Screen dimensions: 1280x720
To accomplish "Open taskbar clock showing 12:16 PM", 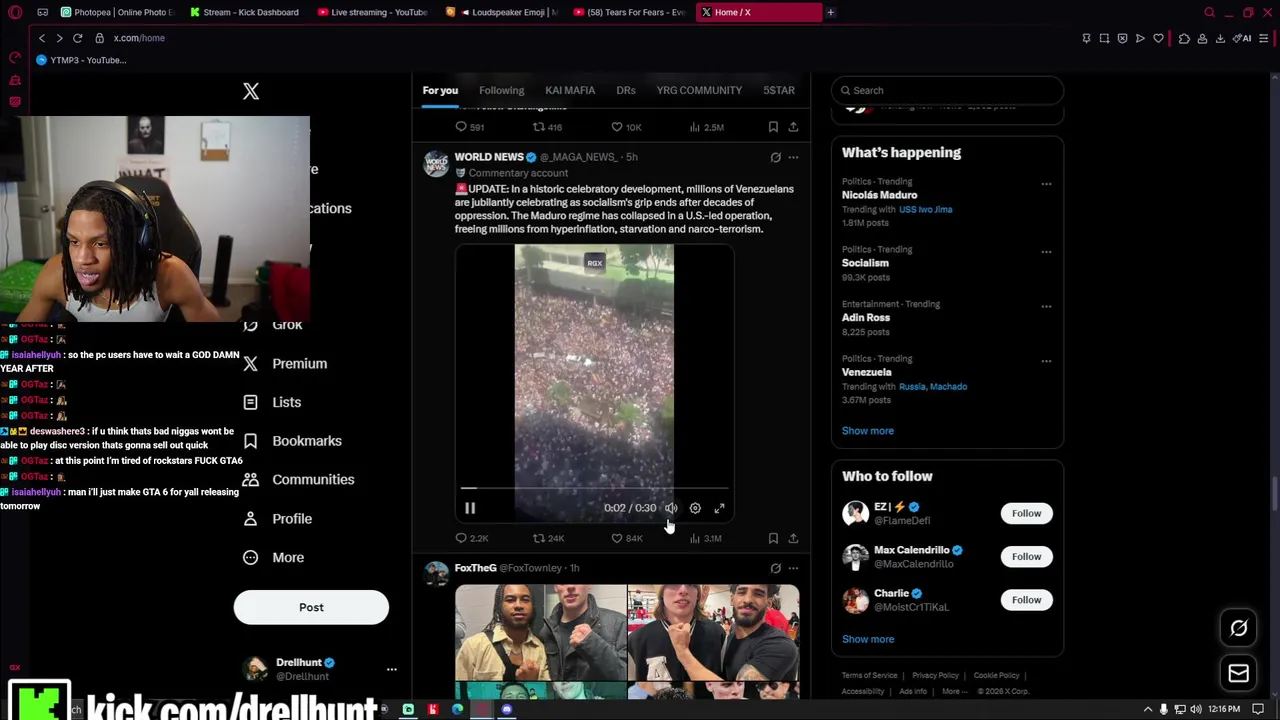I will click(x=1224, y=710).
